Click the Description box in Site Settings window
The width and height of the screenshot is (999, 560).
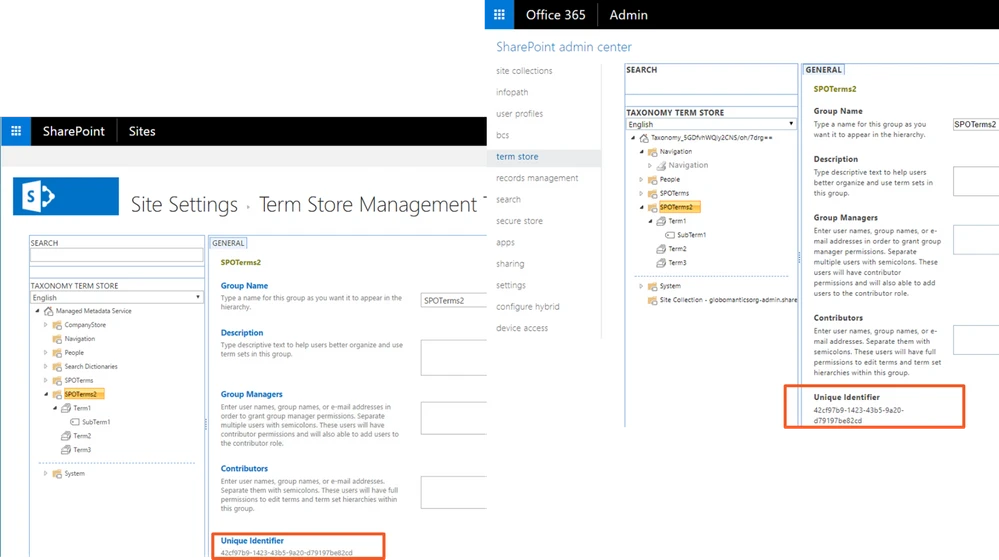454,357
